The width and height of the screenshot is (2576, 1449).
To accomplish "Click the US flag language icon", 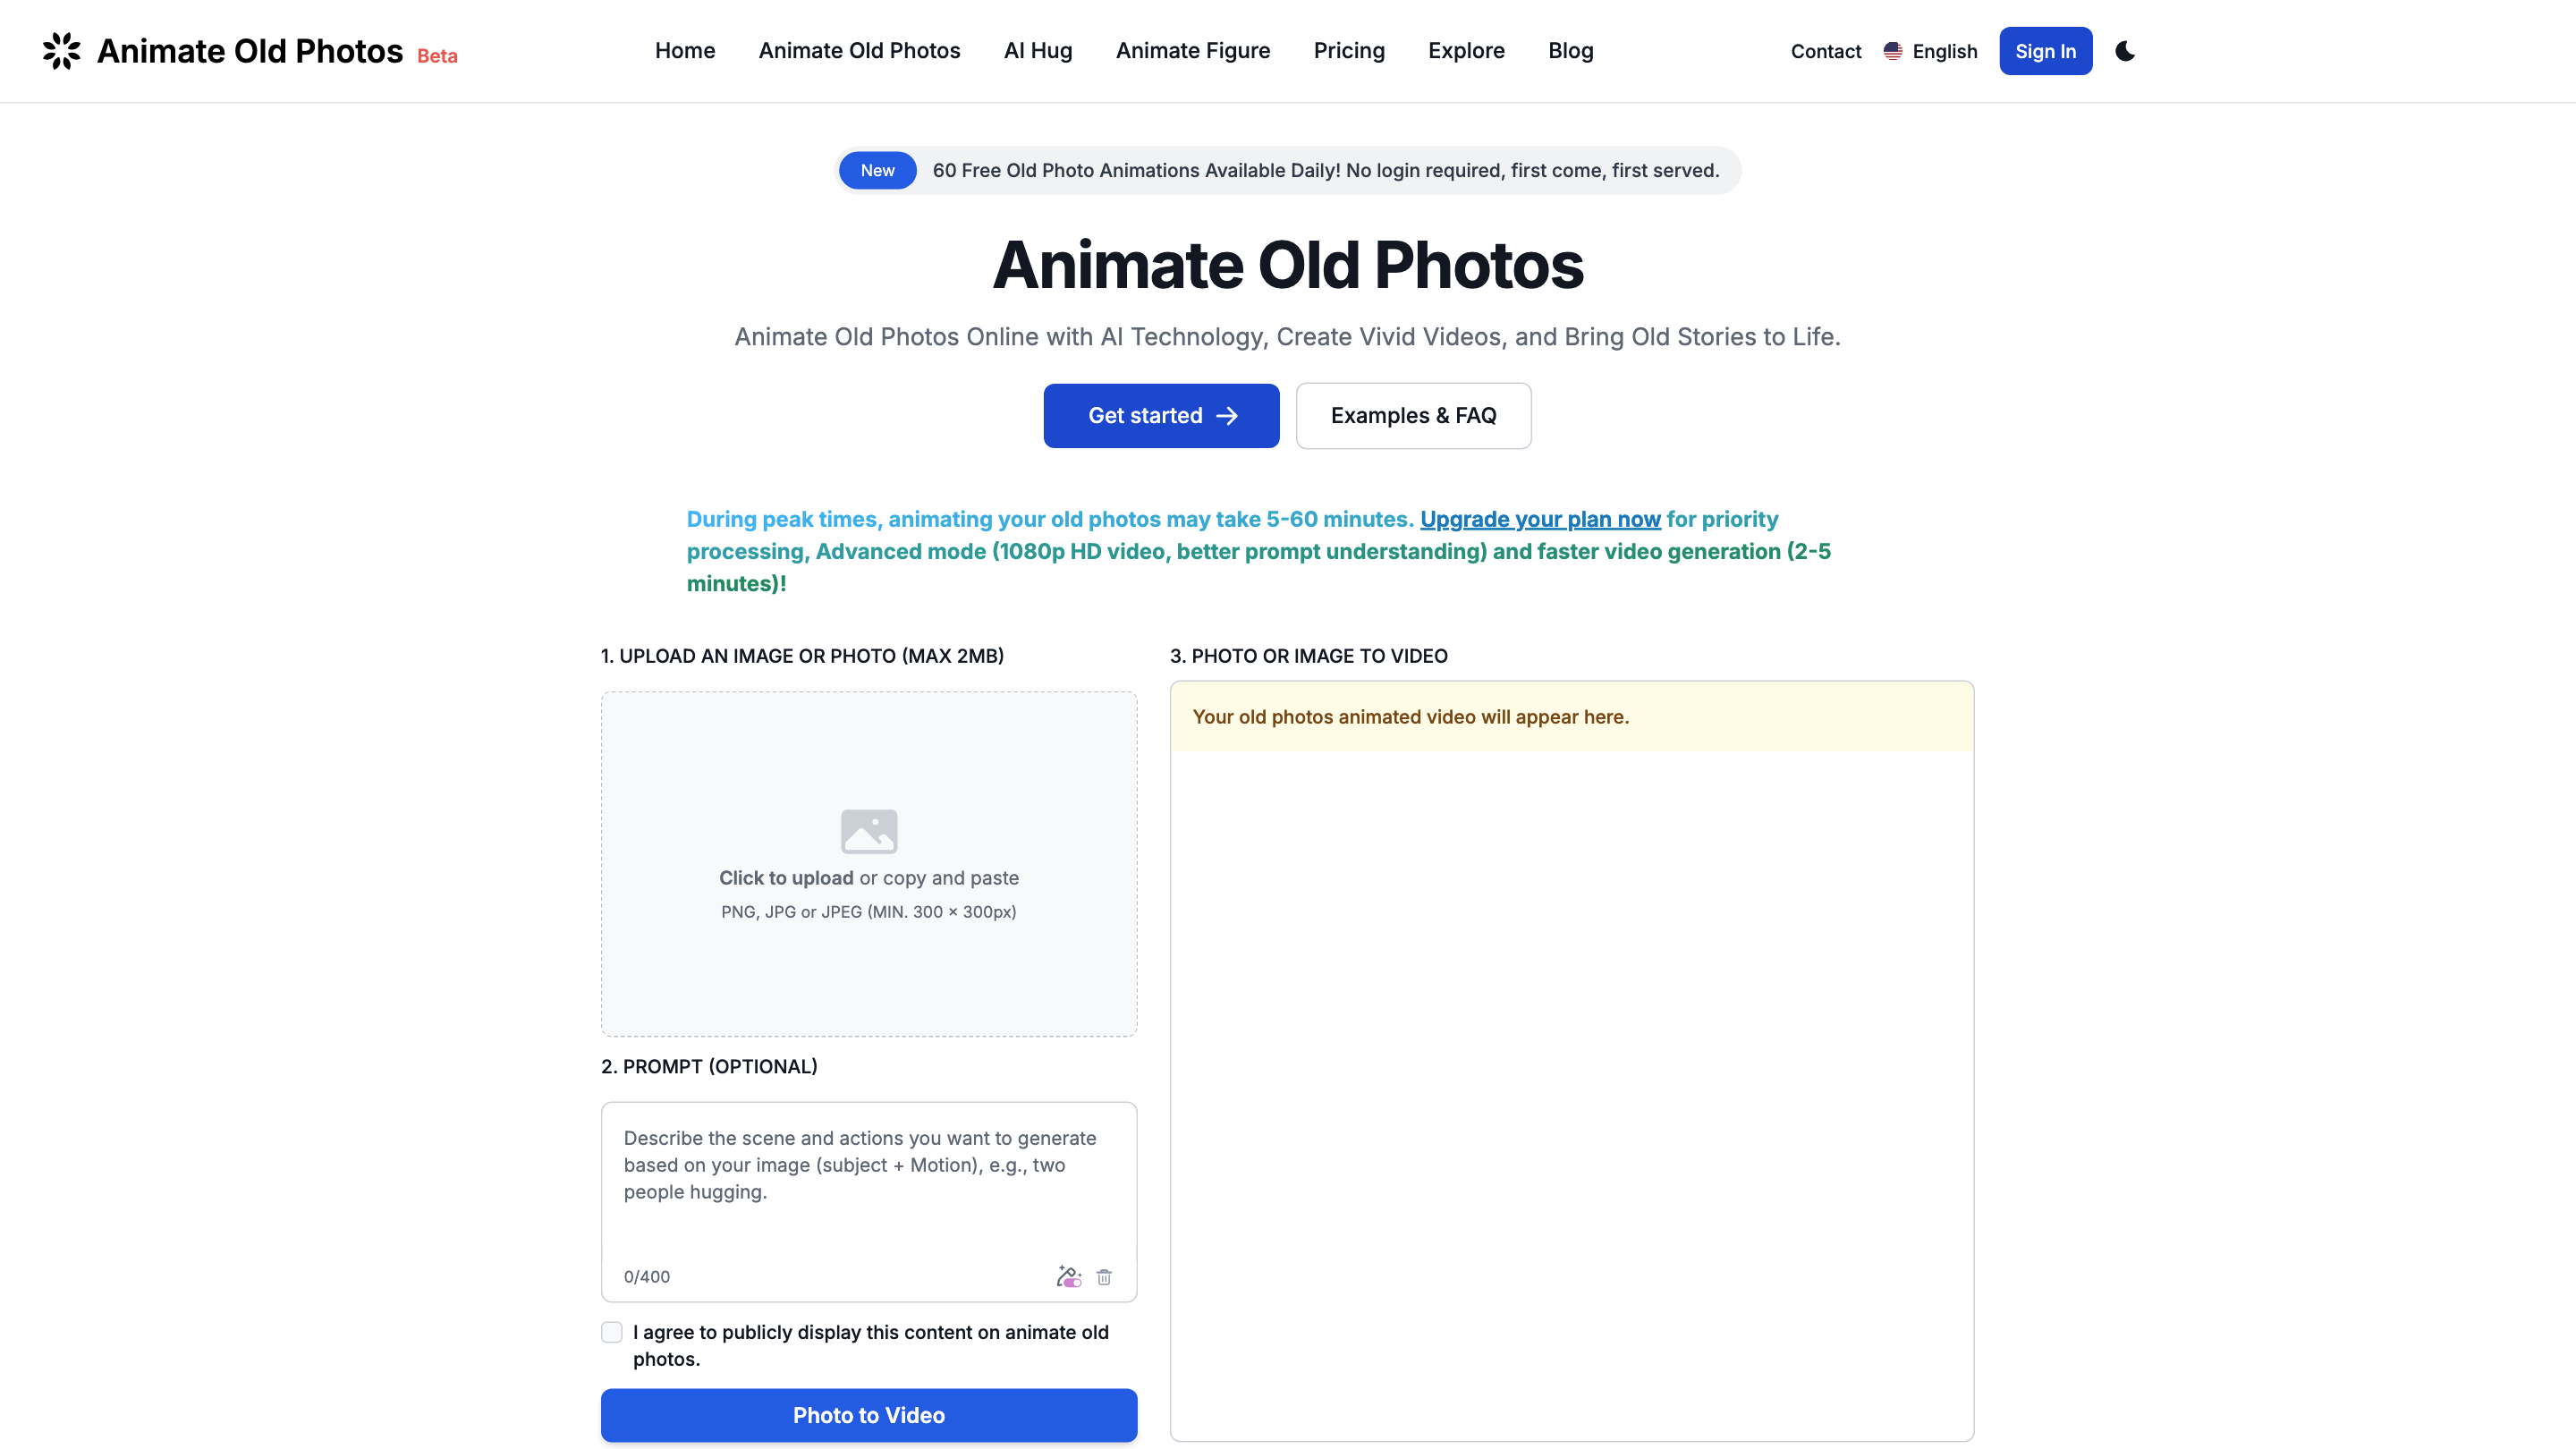I will coord(1892,51).
